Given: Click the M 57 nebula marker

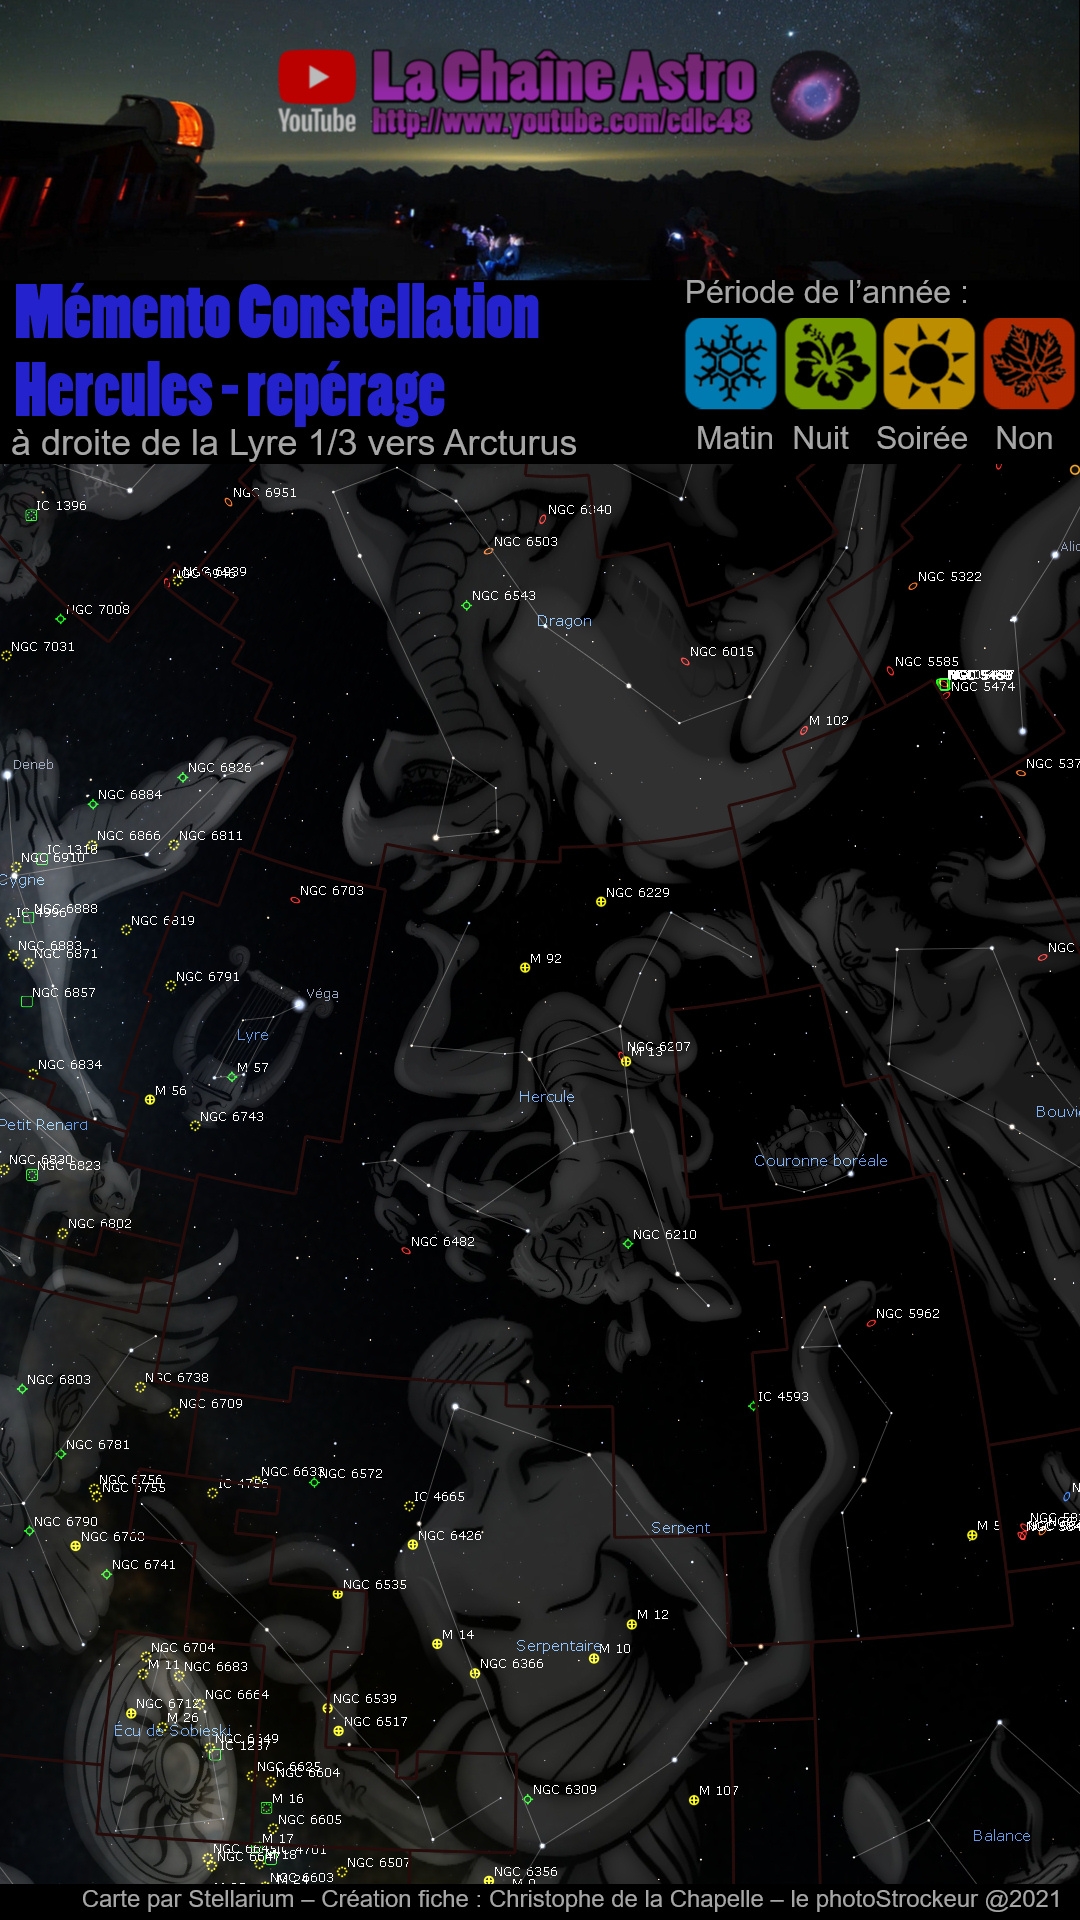Looking at the screenshot, I should (232, 1077).
